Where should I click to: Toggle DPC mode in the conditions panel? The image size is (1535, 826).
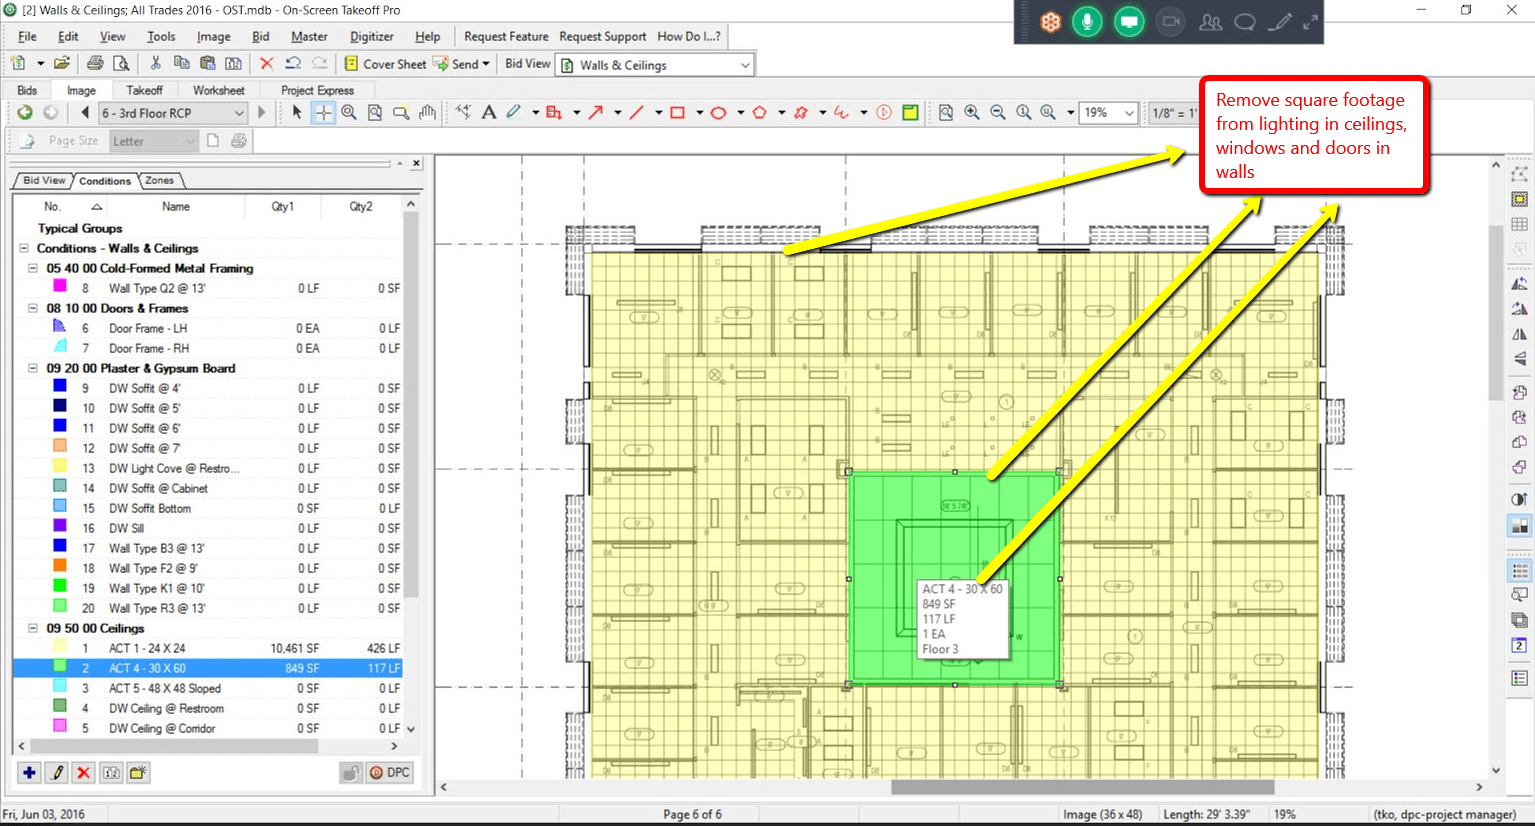coord(388,772)
